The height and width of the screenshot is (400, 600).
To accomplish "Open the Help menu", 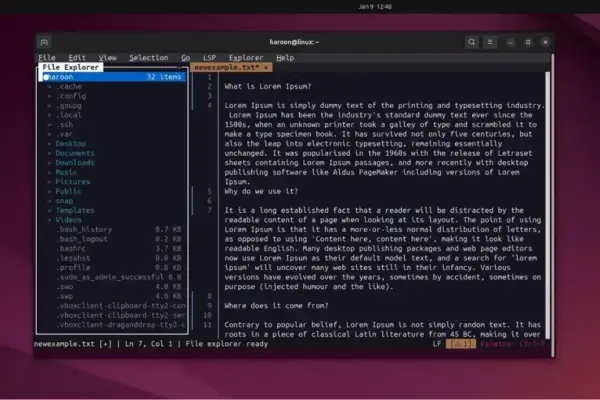I will [x=285, y=58].
